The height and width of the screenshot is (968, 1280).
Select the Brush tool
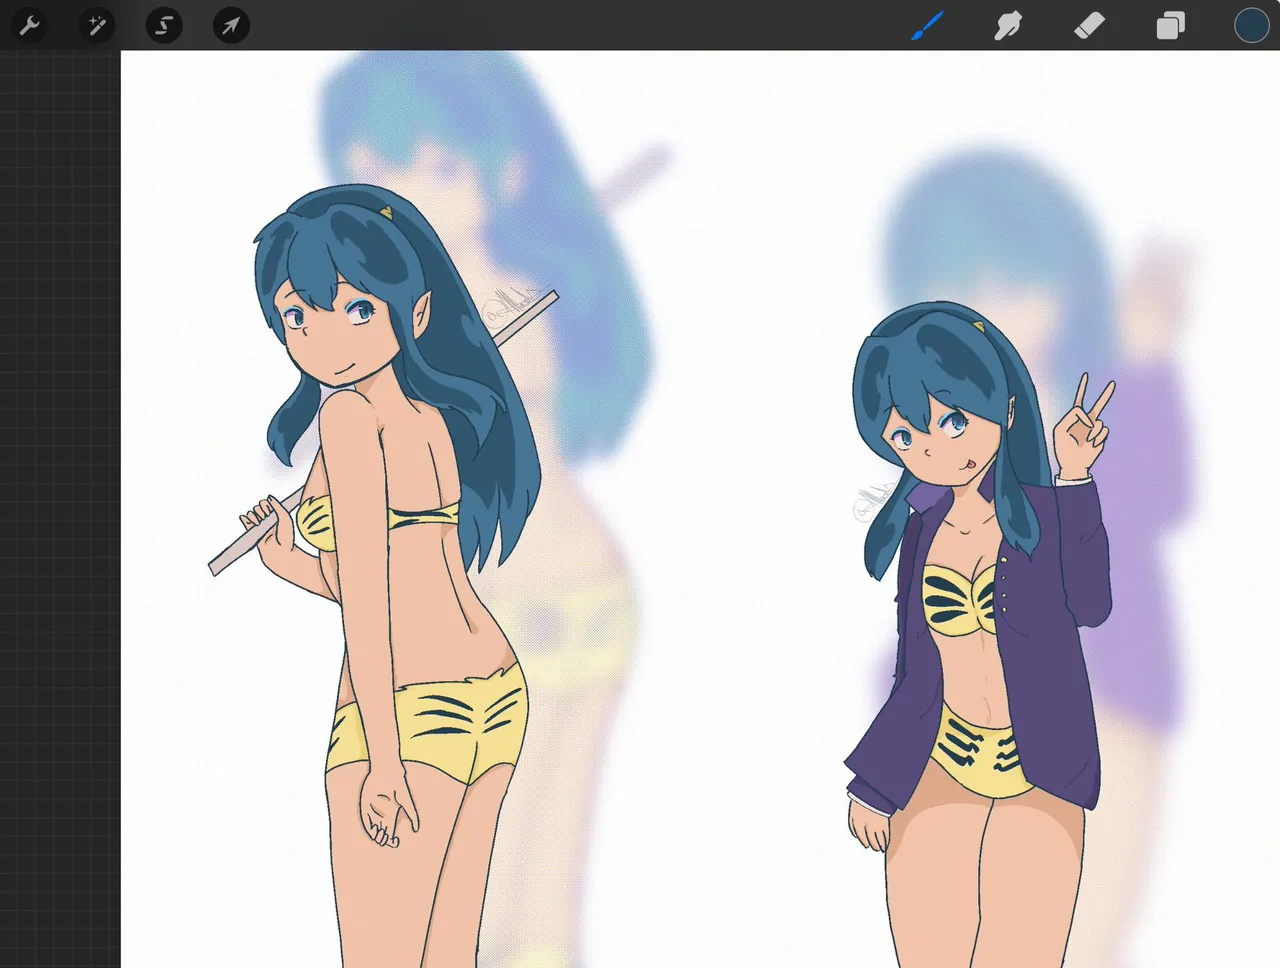tap(928, 25)
